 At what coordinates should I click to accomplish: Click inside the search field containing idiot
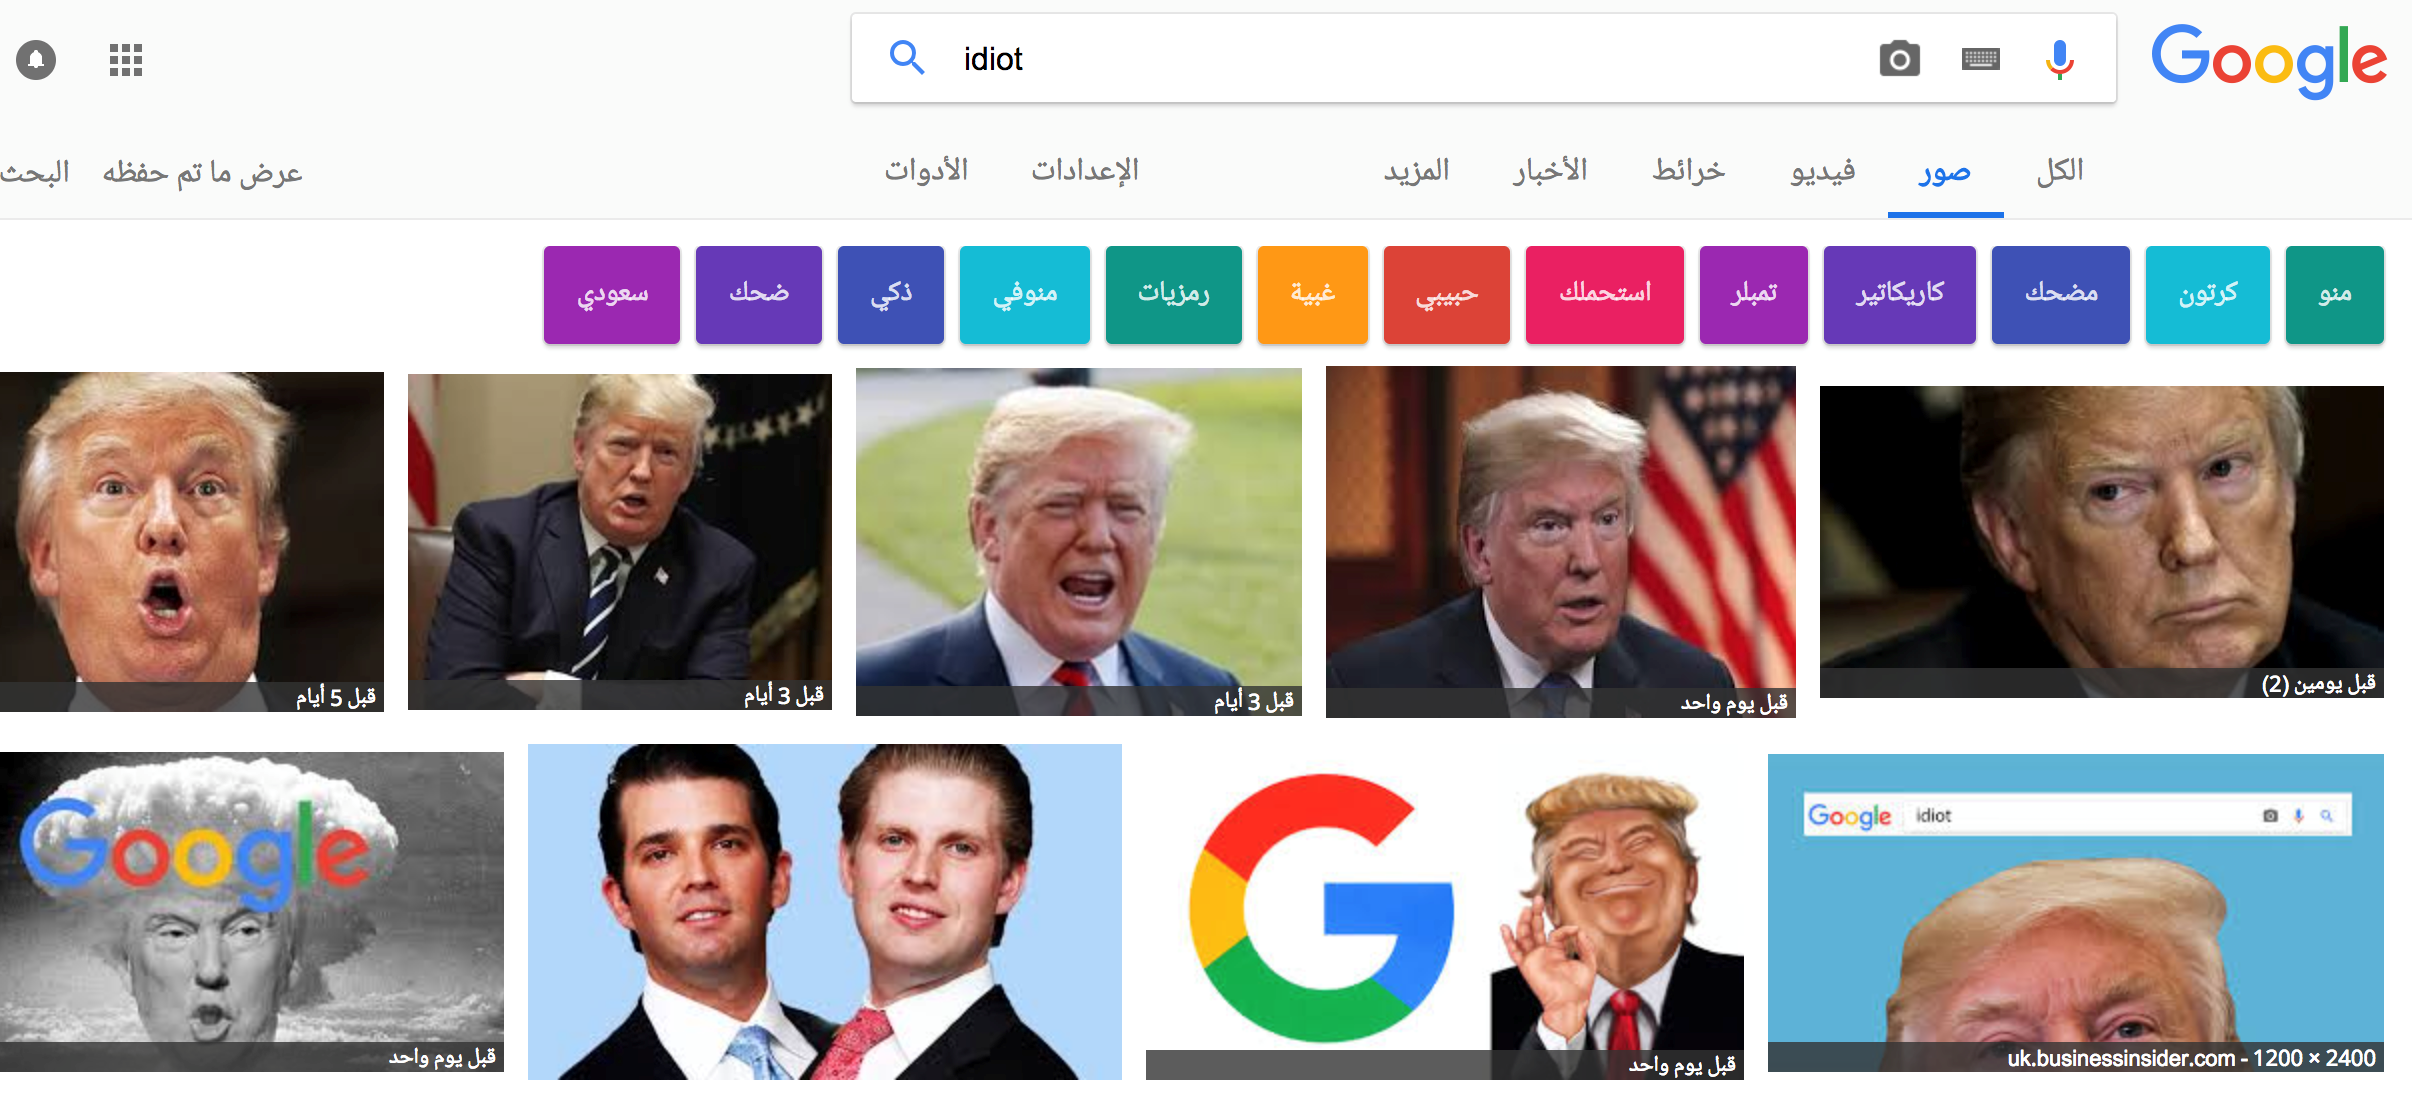click(1400, 59)
